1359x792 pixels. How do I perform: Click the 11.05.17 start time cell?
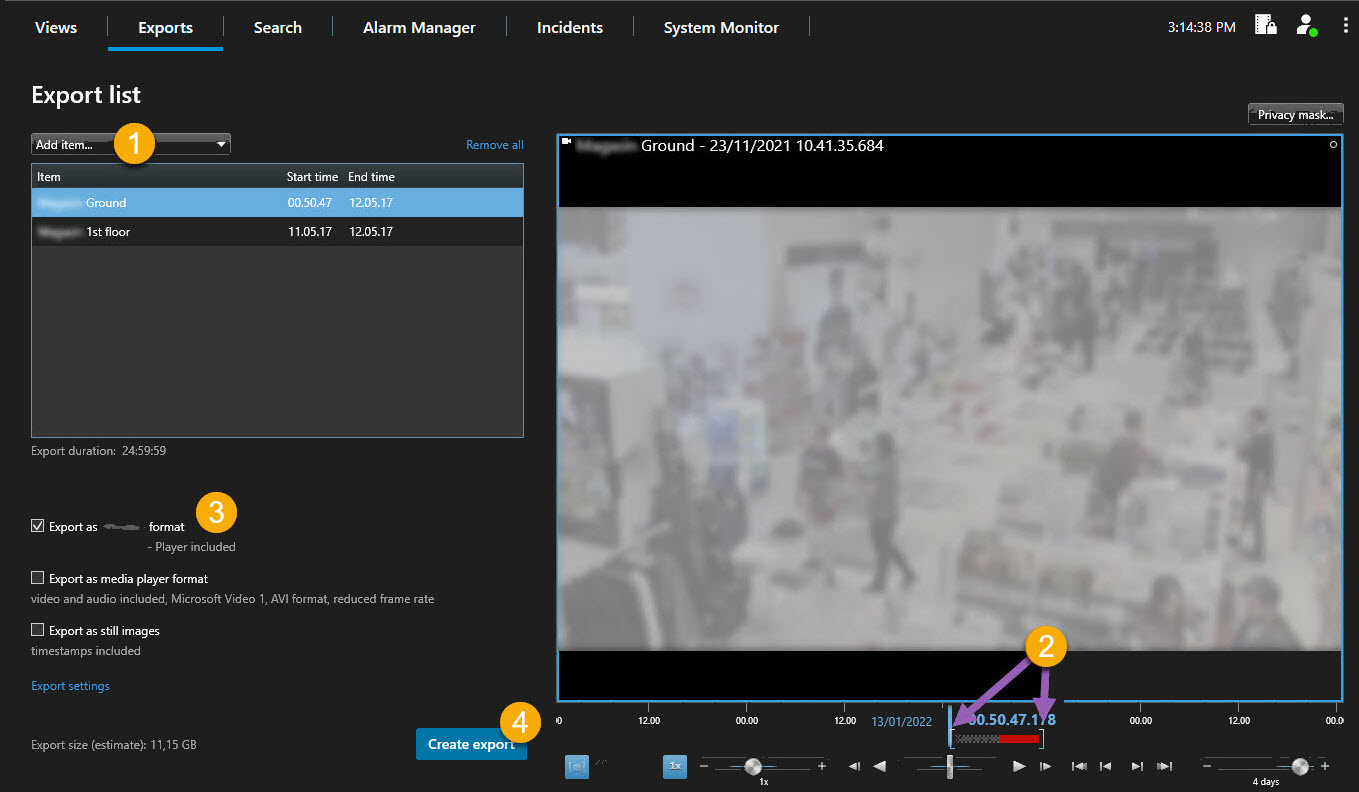tap(309, 232)
